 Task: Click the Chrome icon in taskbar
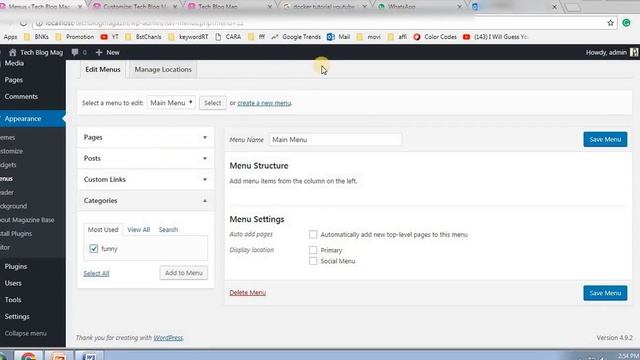pyautogui.click(x=28, y=356)
